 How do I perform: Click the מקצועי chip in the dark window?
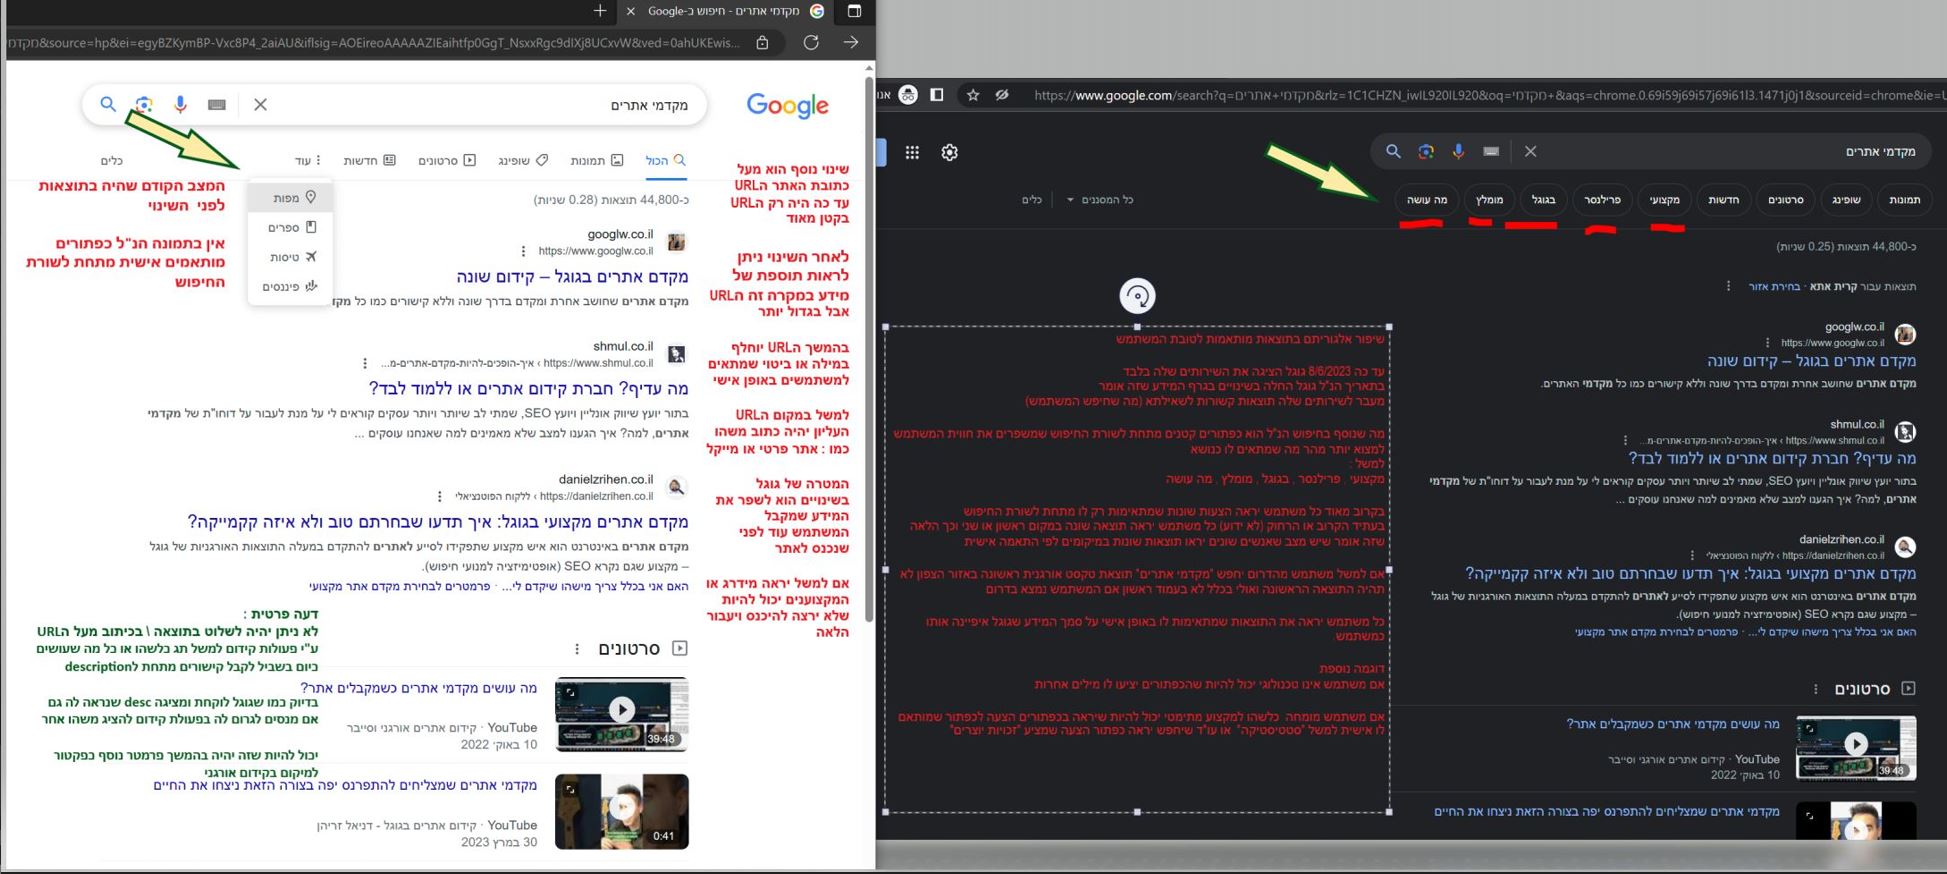1664,200
